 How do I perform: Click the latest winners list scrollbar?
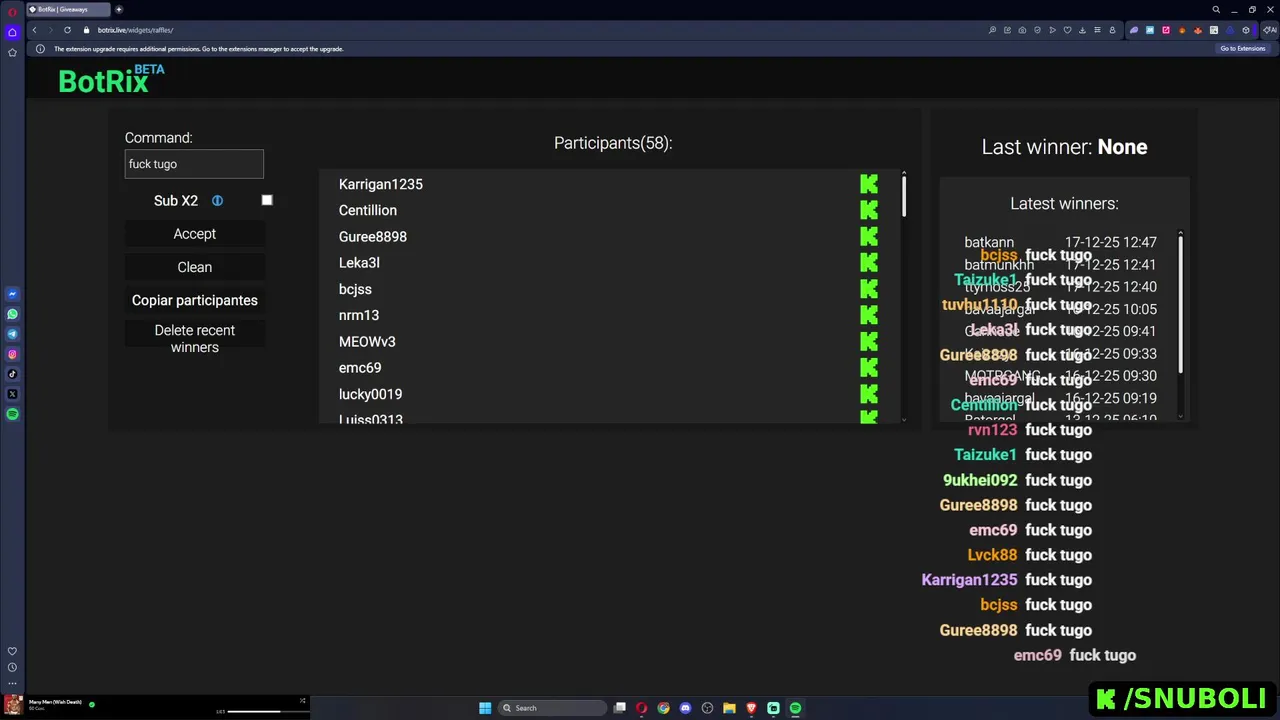(1181, 305)
